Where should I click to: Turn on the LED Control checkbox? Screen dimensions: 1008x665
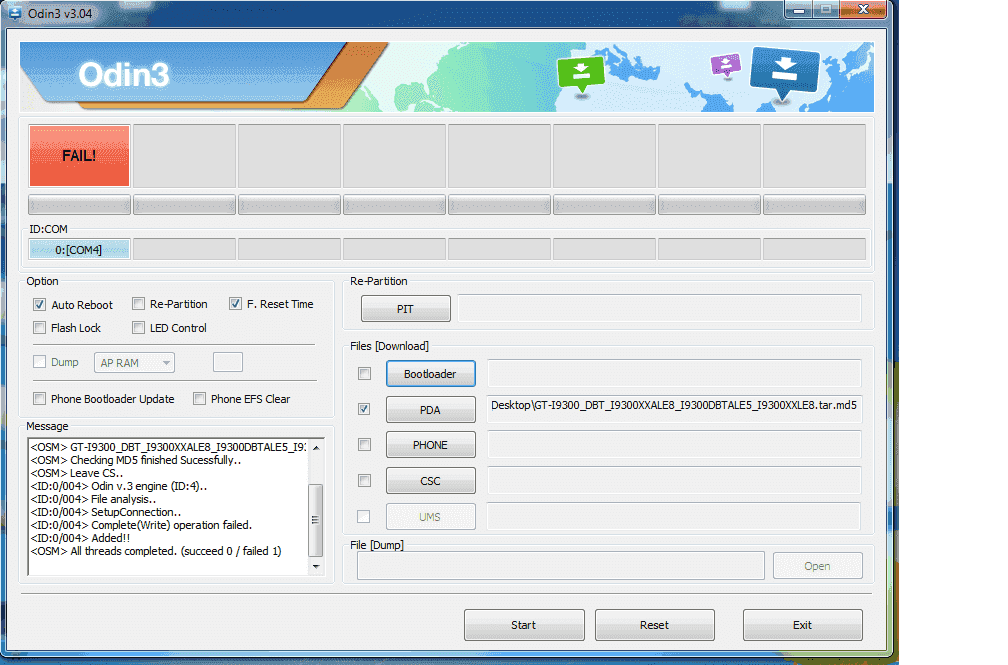[x=138, y=328]
